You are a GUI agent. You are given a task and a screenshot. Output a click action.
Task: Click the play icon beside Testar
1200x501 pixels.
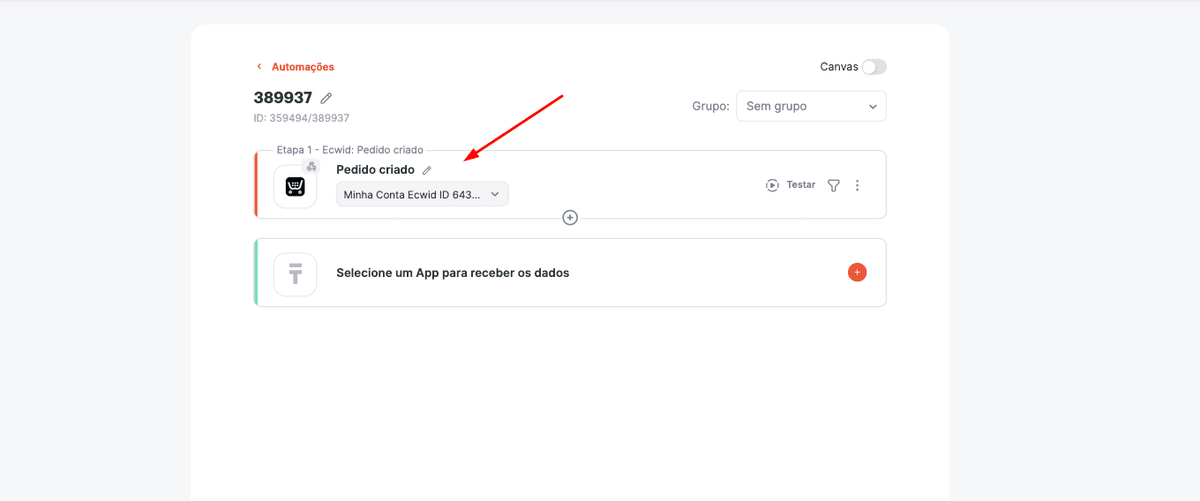pyautogui.click(x=772, y=185)
